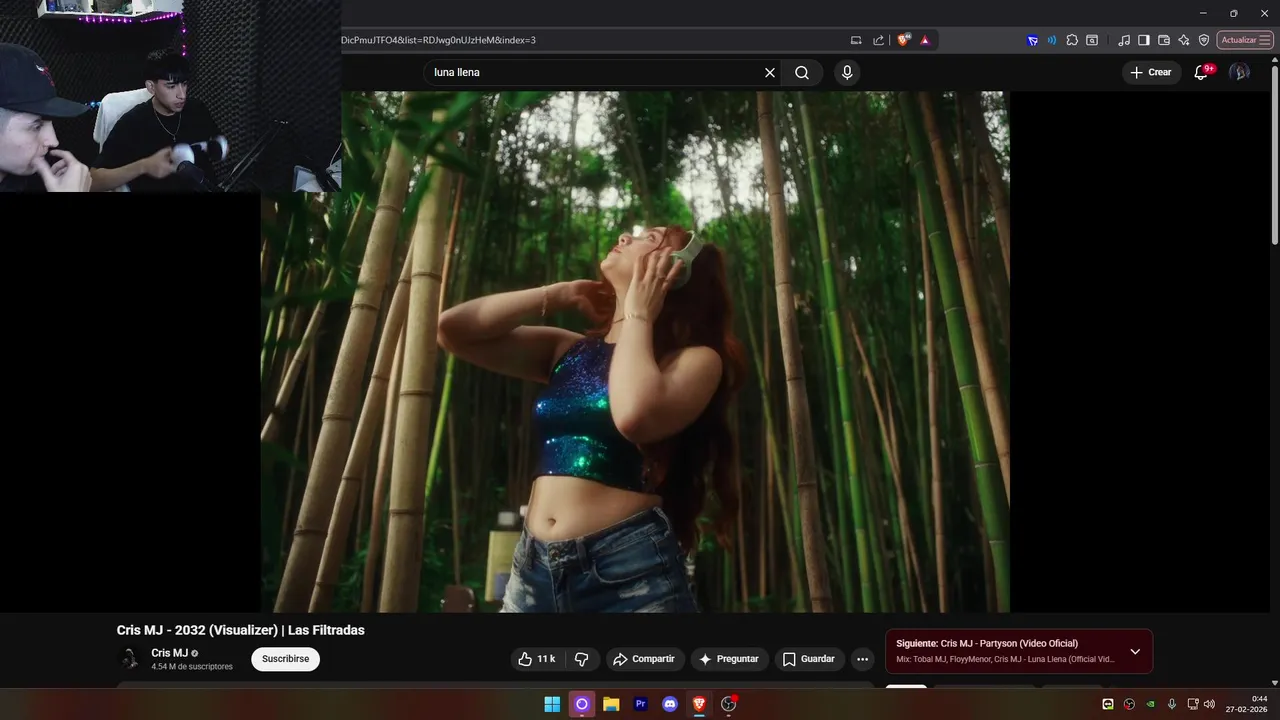Open YouTube notifications bell
Screen dimensions: 1280x720
[1202, 72]
